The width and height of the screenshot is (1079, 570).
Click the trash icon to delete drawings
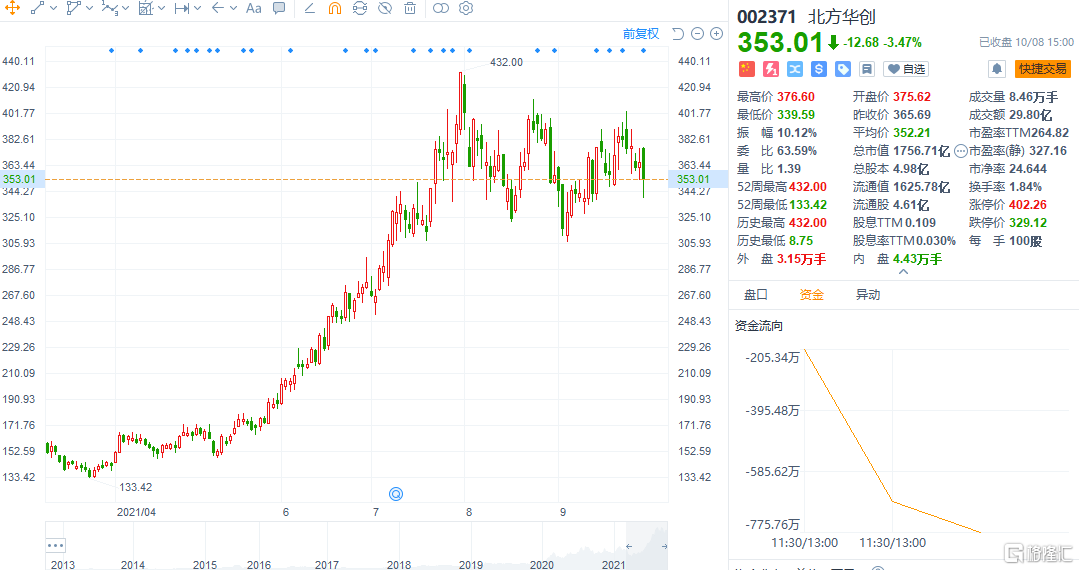click(410, 8)
